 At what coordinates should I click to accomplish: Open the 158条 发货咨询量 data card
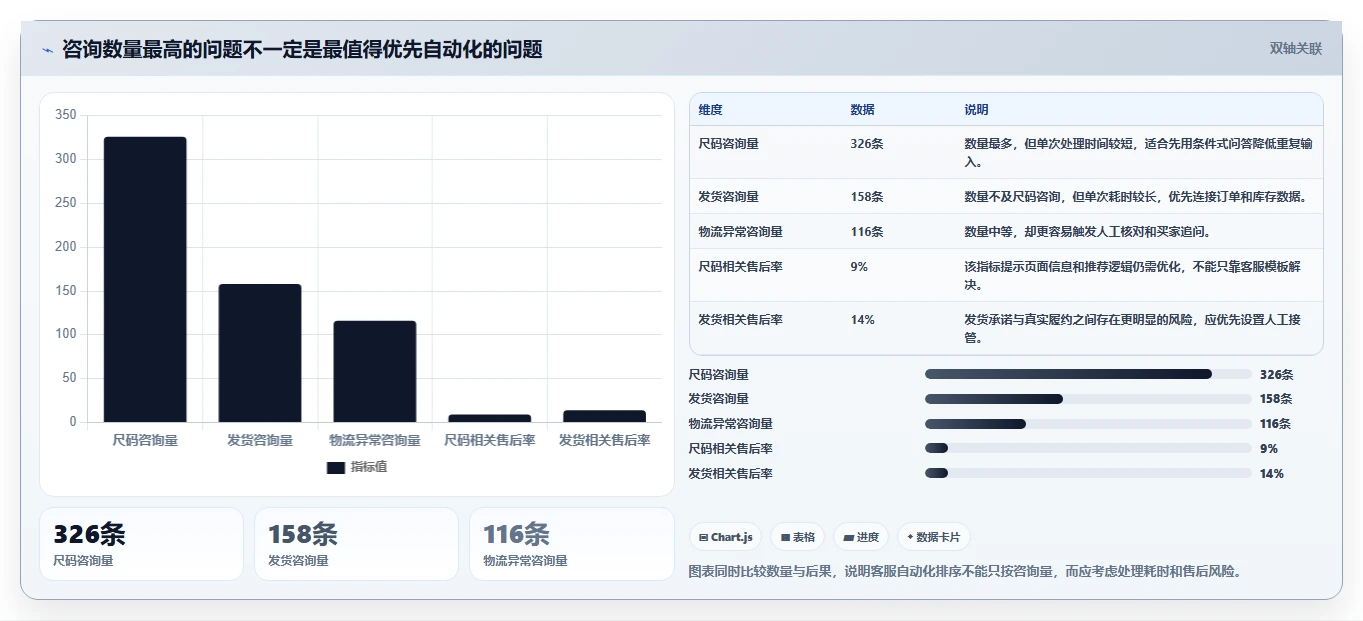pyautogui.click(x=356, y=544)
